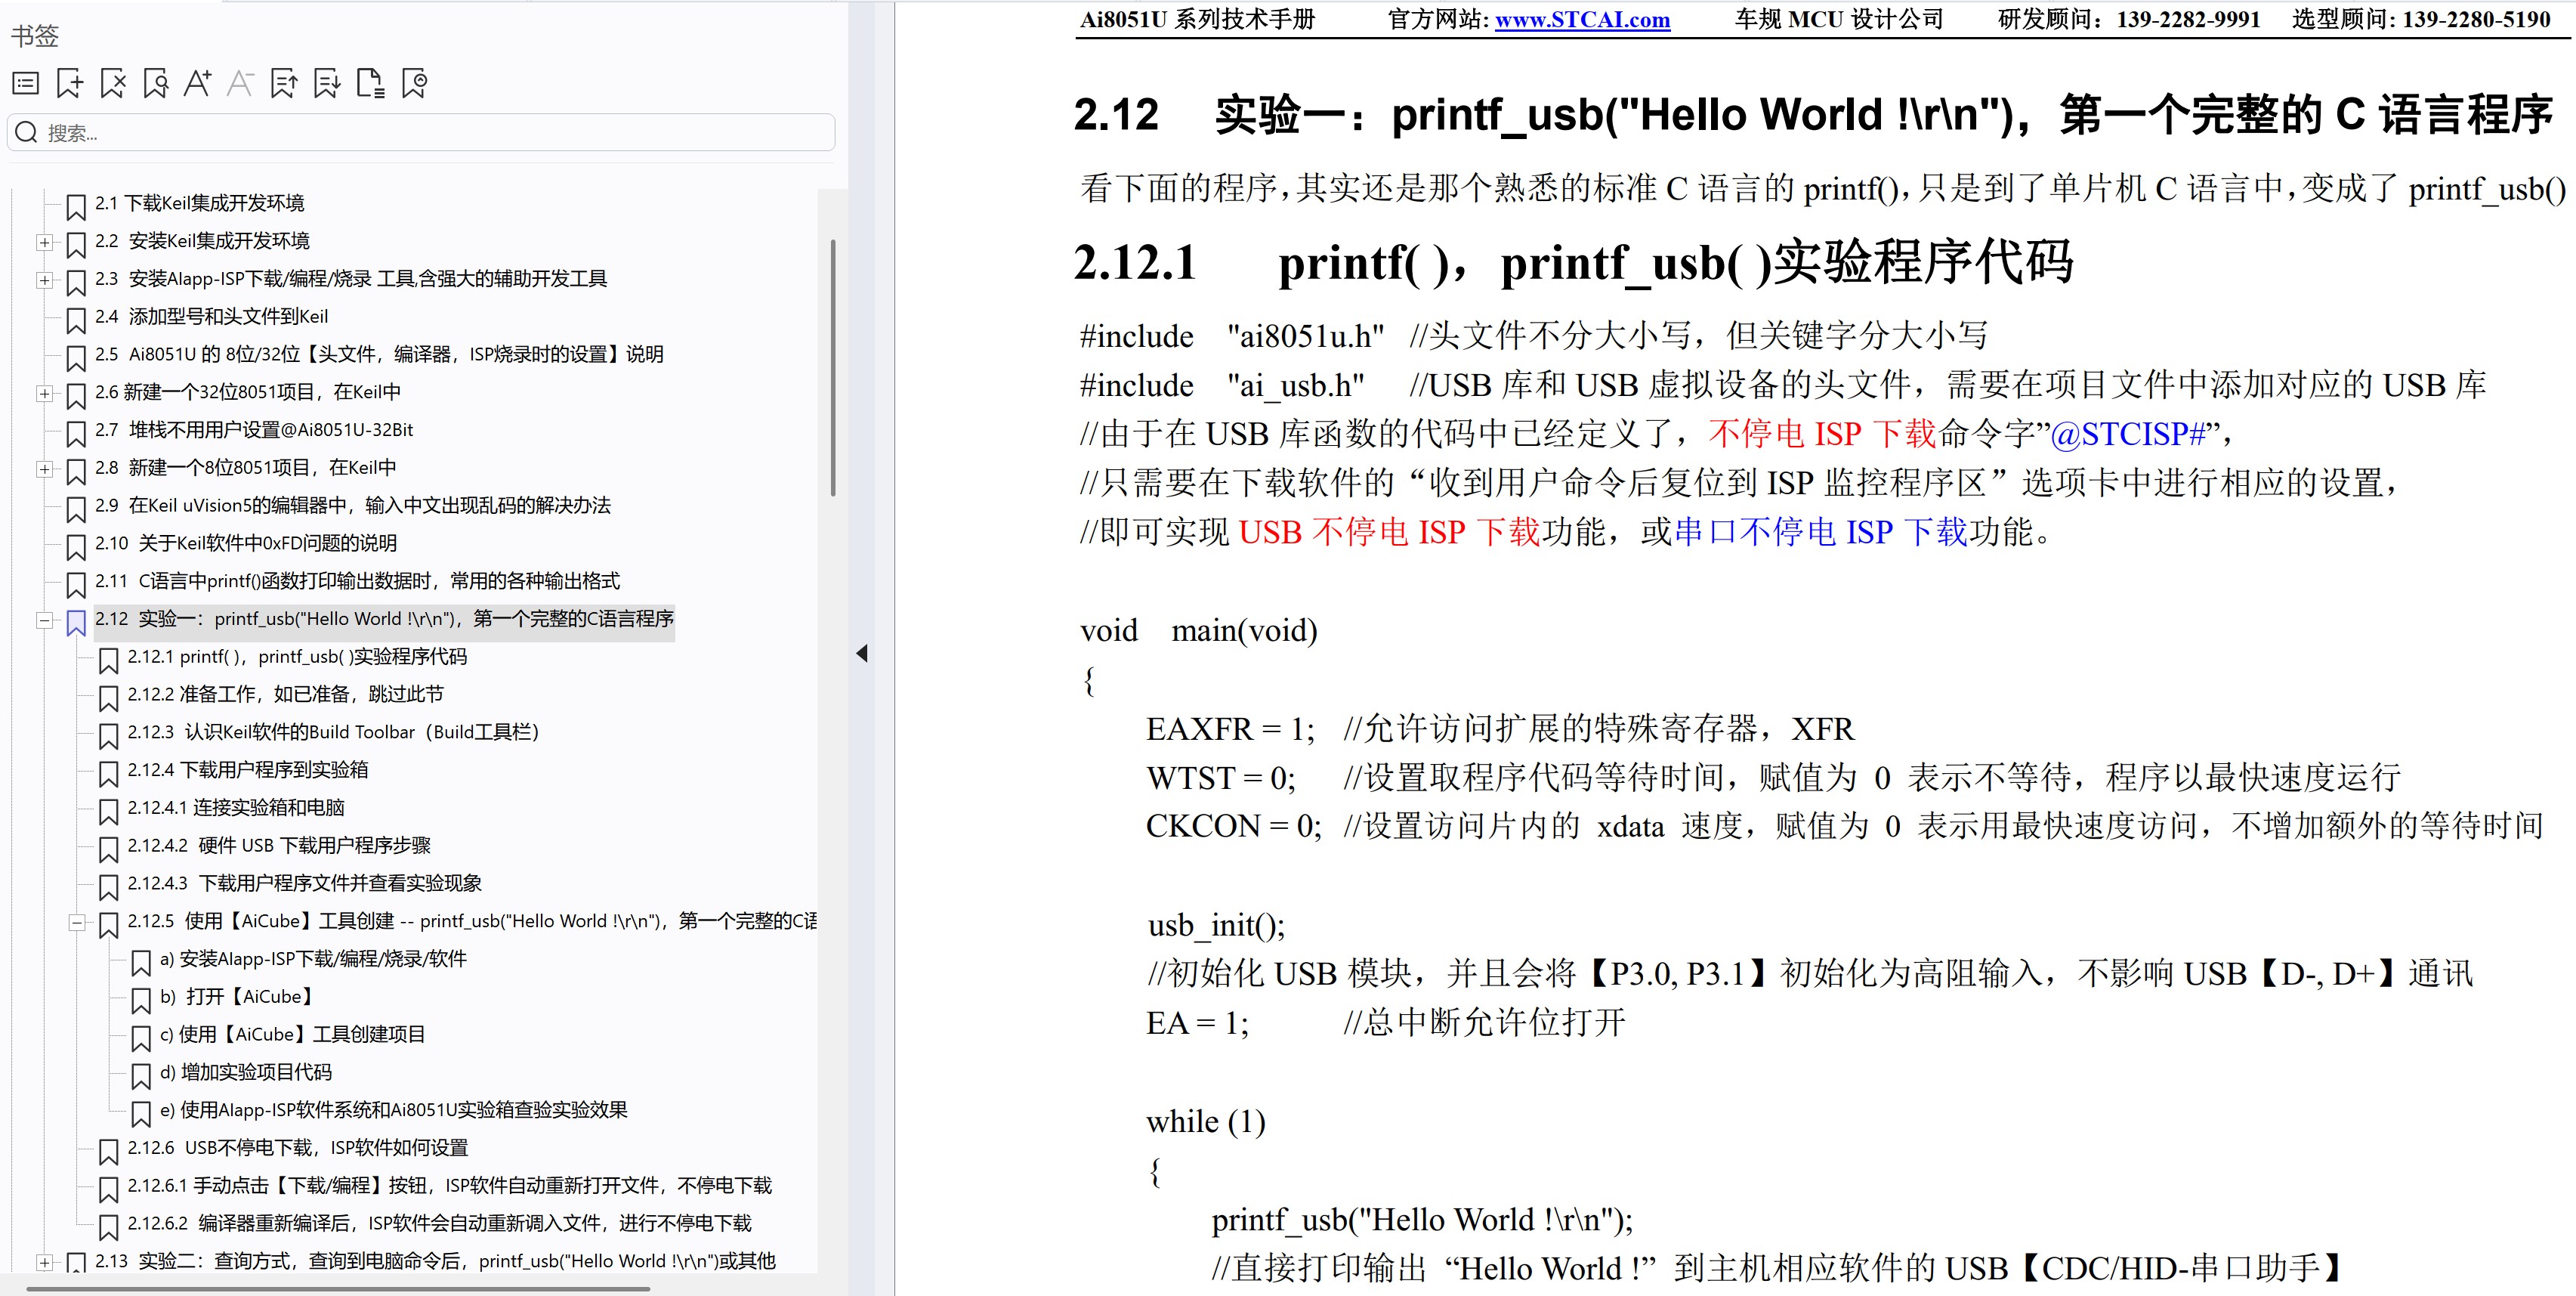Open bookmark 2.12.3 认识Keil软件的Build Toolbar

333,732
